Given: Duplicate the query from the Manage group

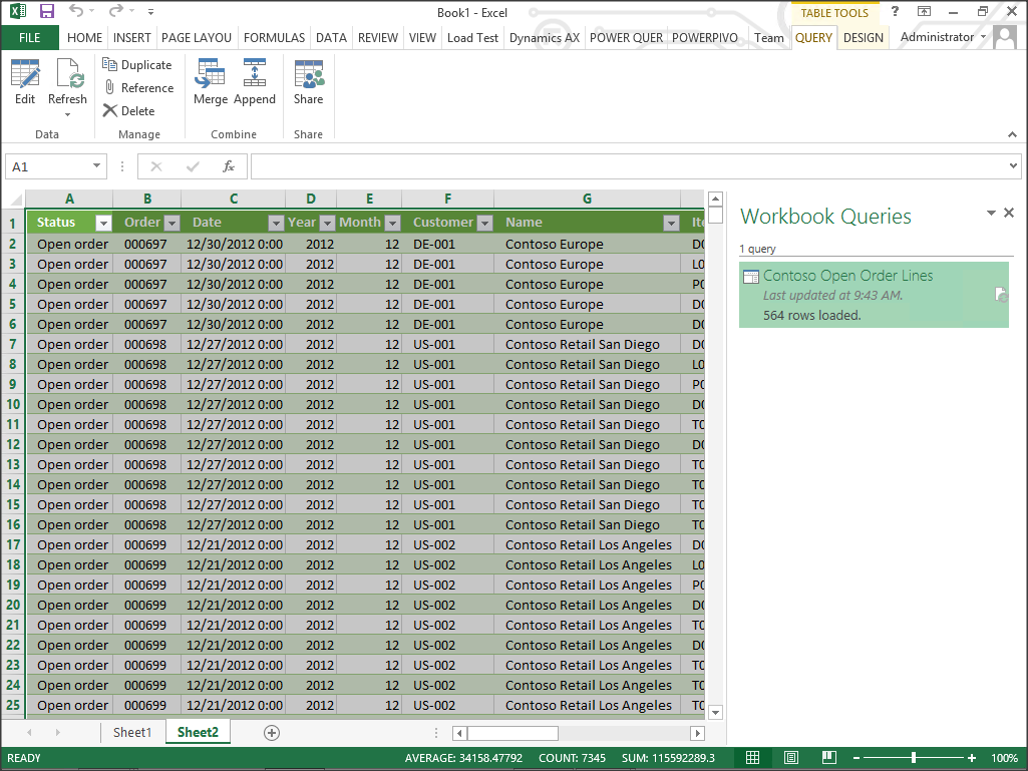Looking at the screenshot, I should pos(137,65).
